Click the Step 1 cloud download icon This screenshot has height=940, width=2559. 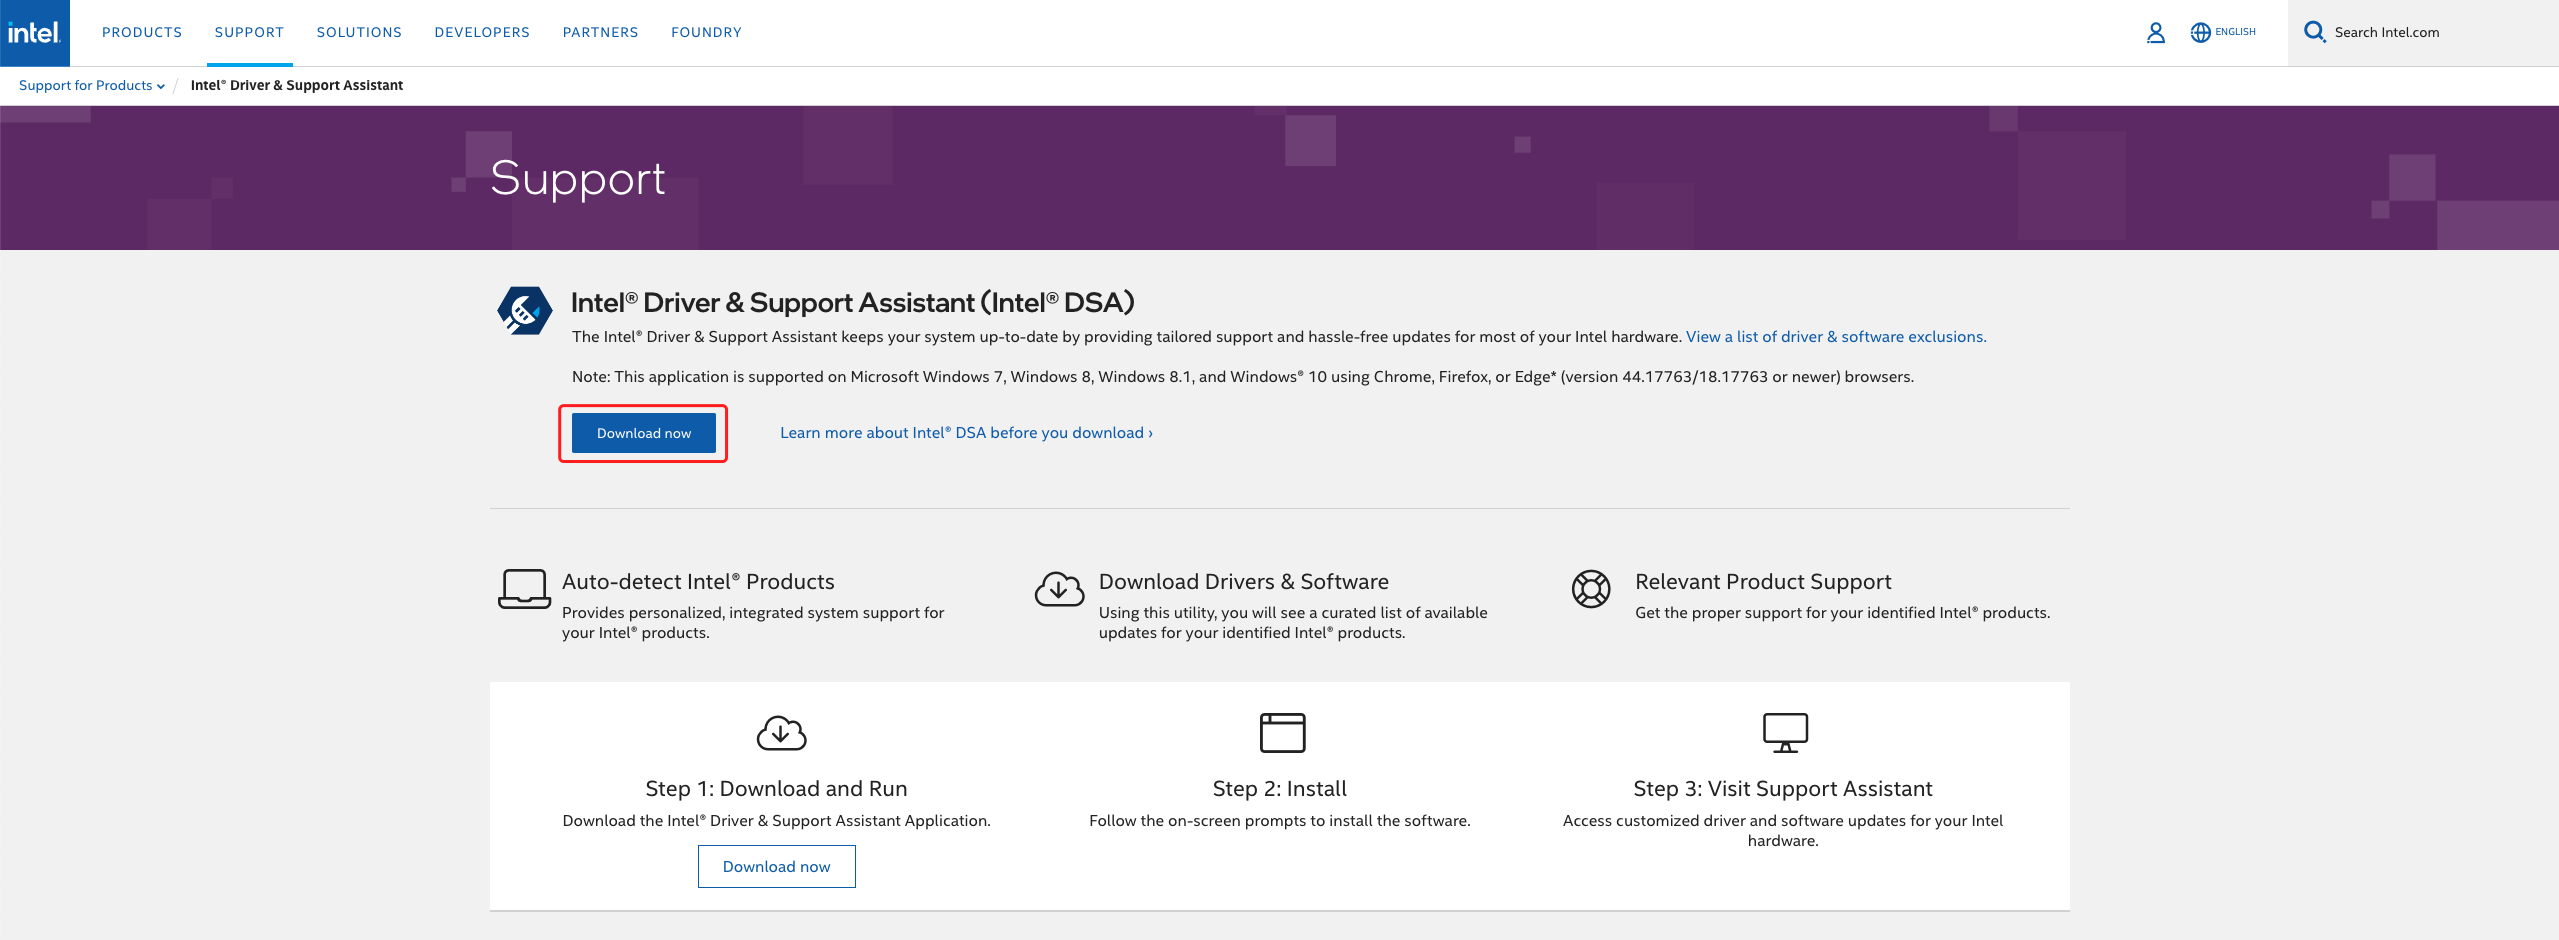point(781,733)
